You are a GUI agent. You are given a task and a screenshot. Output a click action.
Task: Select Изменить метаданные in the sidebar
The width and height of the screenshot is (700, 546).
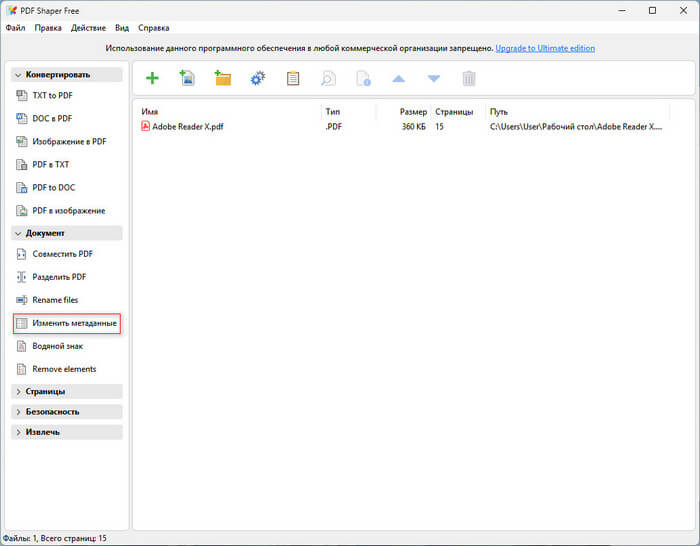[74, 324]
